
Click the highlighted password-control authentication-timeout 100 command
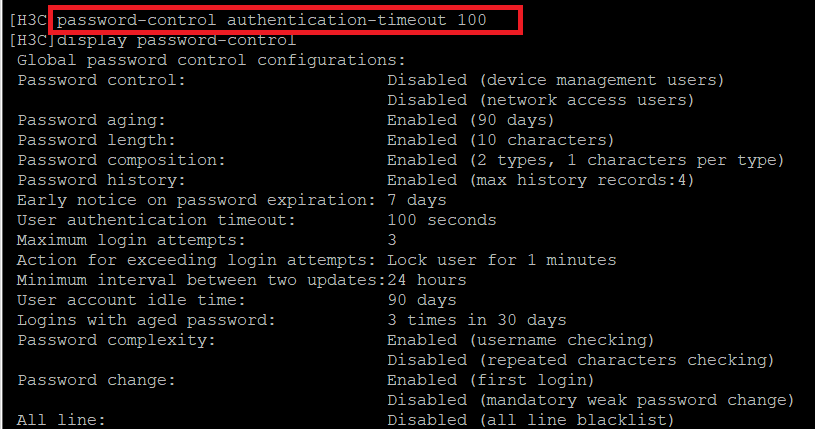point(286,19)
